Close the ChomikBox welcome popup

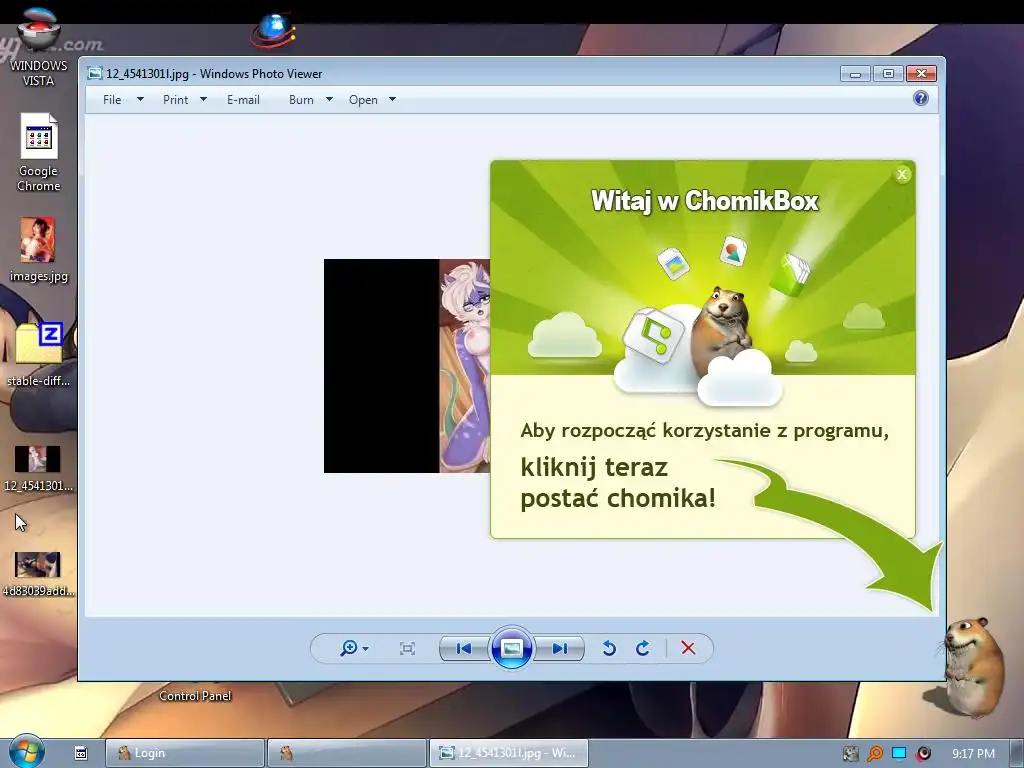[902, 174]
